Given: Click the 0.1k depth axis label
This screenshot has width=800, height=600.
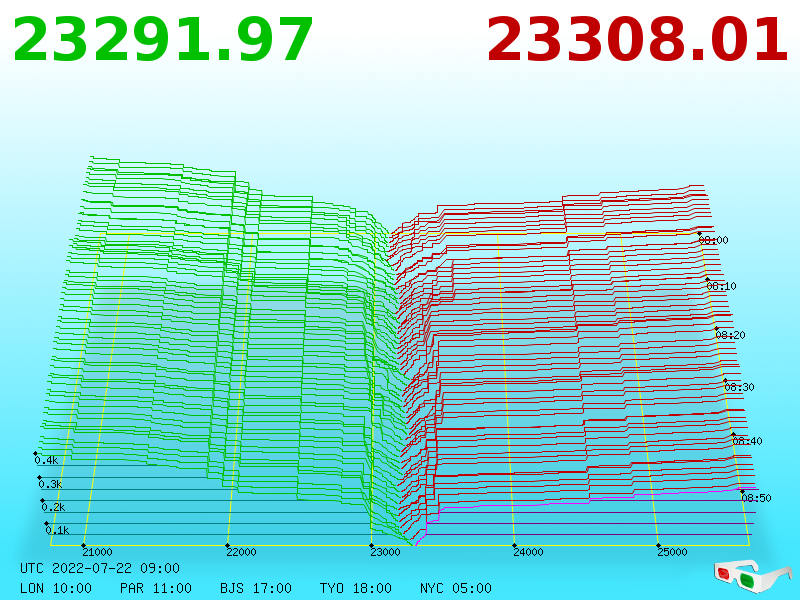Looking at the screenshot, I should [x=57, y=530].
